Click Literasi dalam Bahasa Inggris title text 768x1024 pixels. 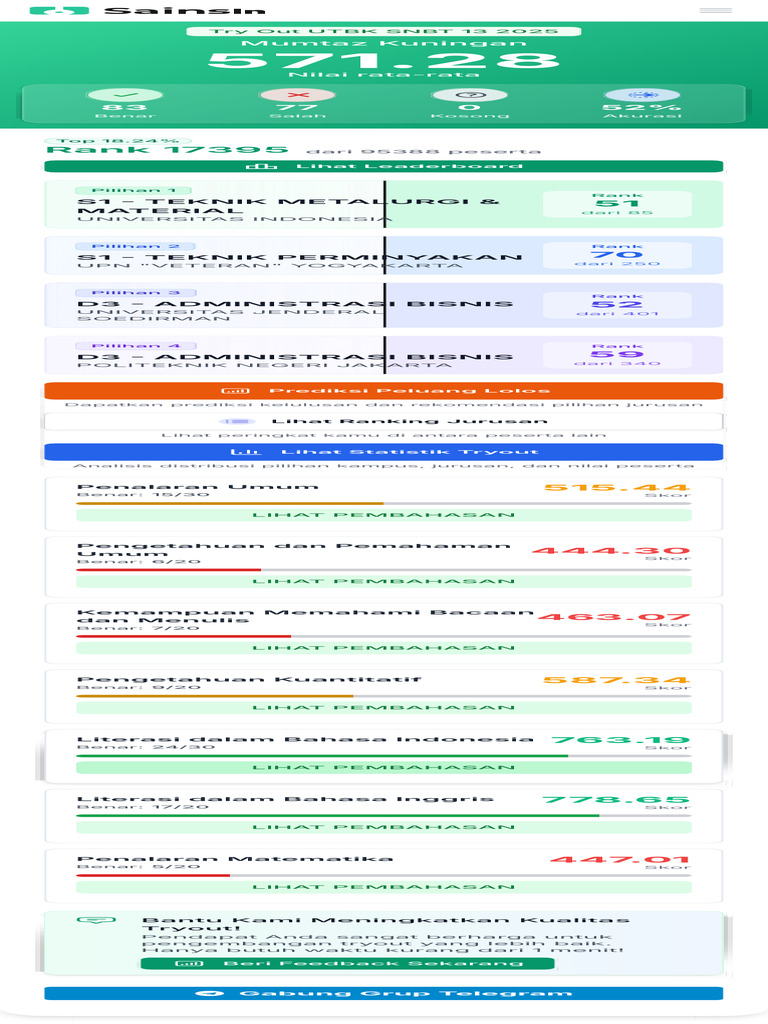pos(285,799)
